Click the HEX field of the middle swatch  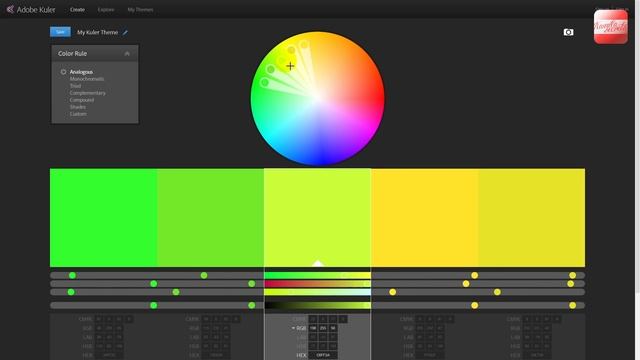coord(323,355)
